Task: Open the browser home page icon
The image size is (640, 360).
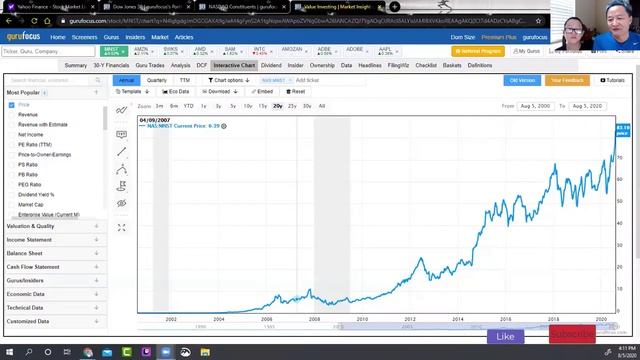Action: [x=47, y=21]
